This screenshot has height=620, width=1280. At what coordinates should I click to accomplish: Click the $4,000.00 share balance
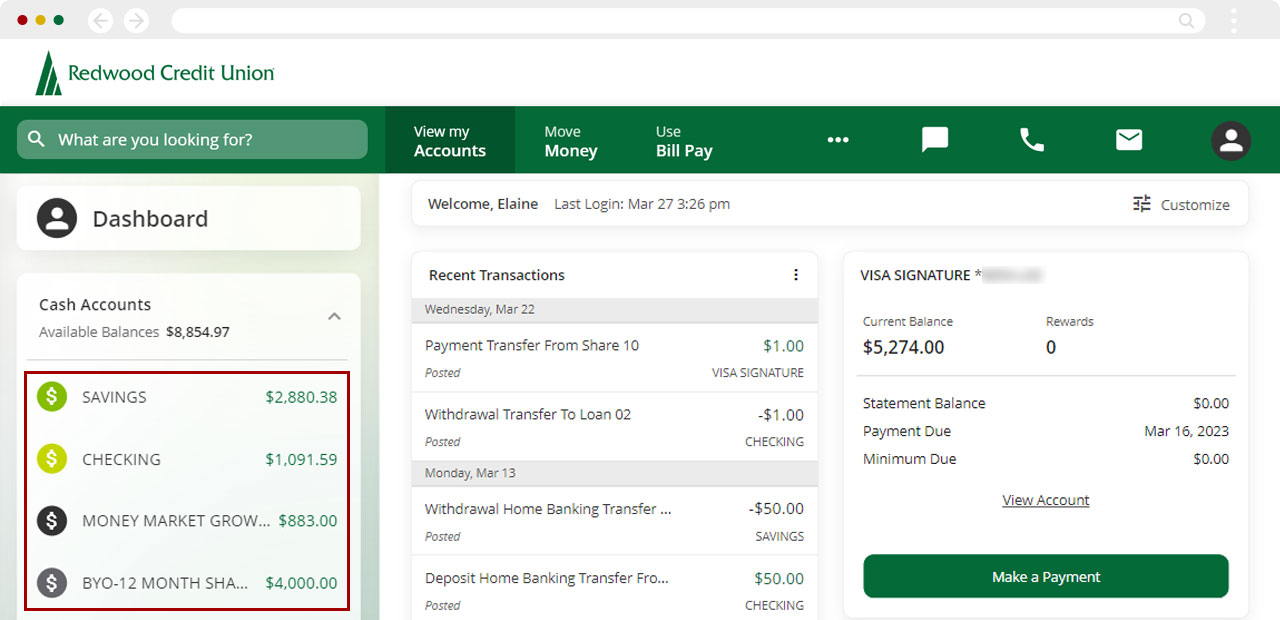[x=301, y=583]
